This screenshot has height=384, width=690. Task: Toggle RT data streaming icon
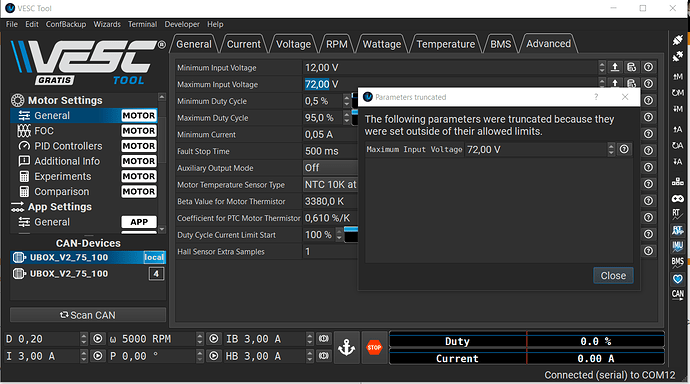(x=678, y=214)
